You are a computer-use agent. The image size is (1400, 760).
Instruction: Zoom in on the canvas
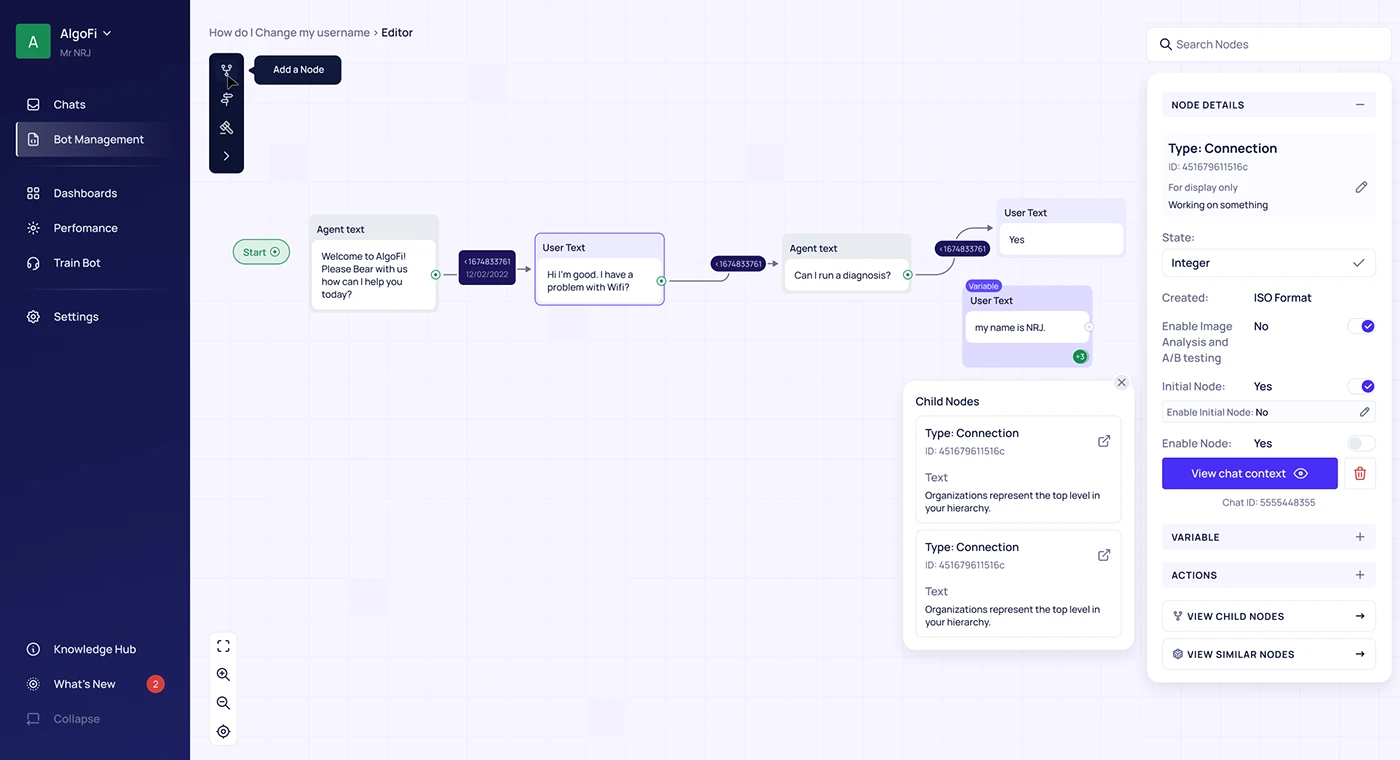coord(223,675)
